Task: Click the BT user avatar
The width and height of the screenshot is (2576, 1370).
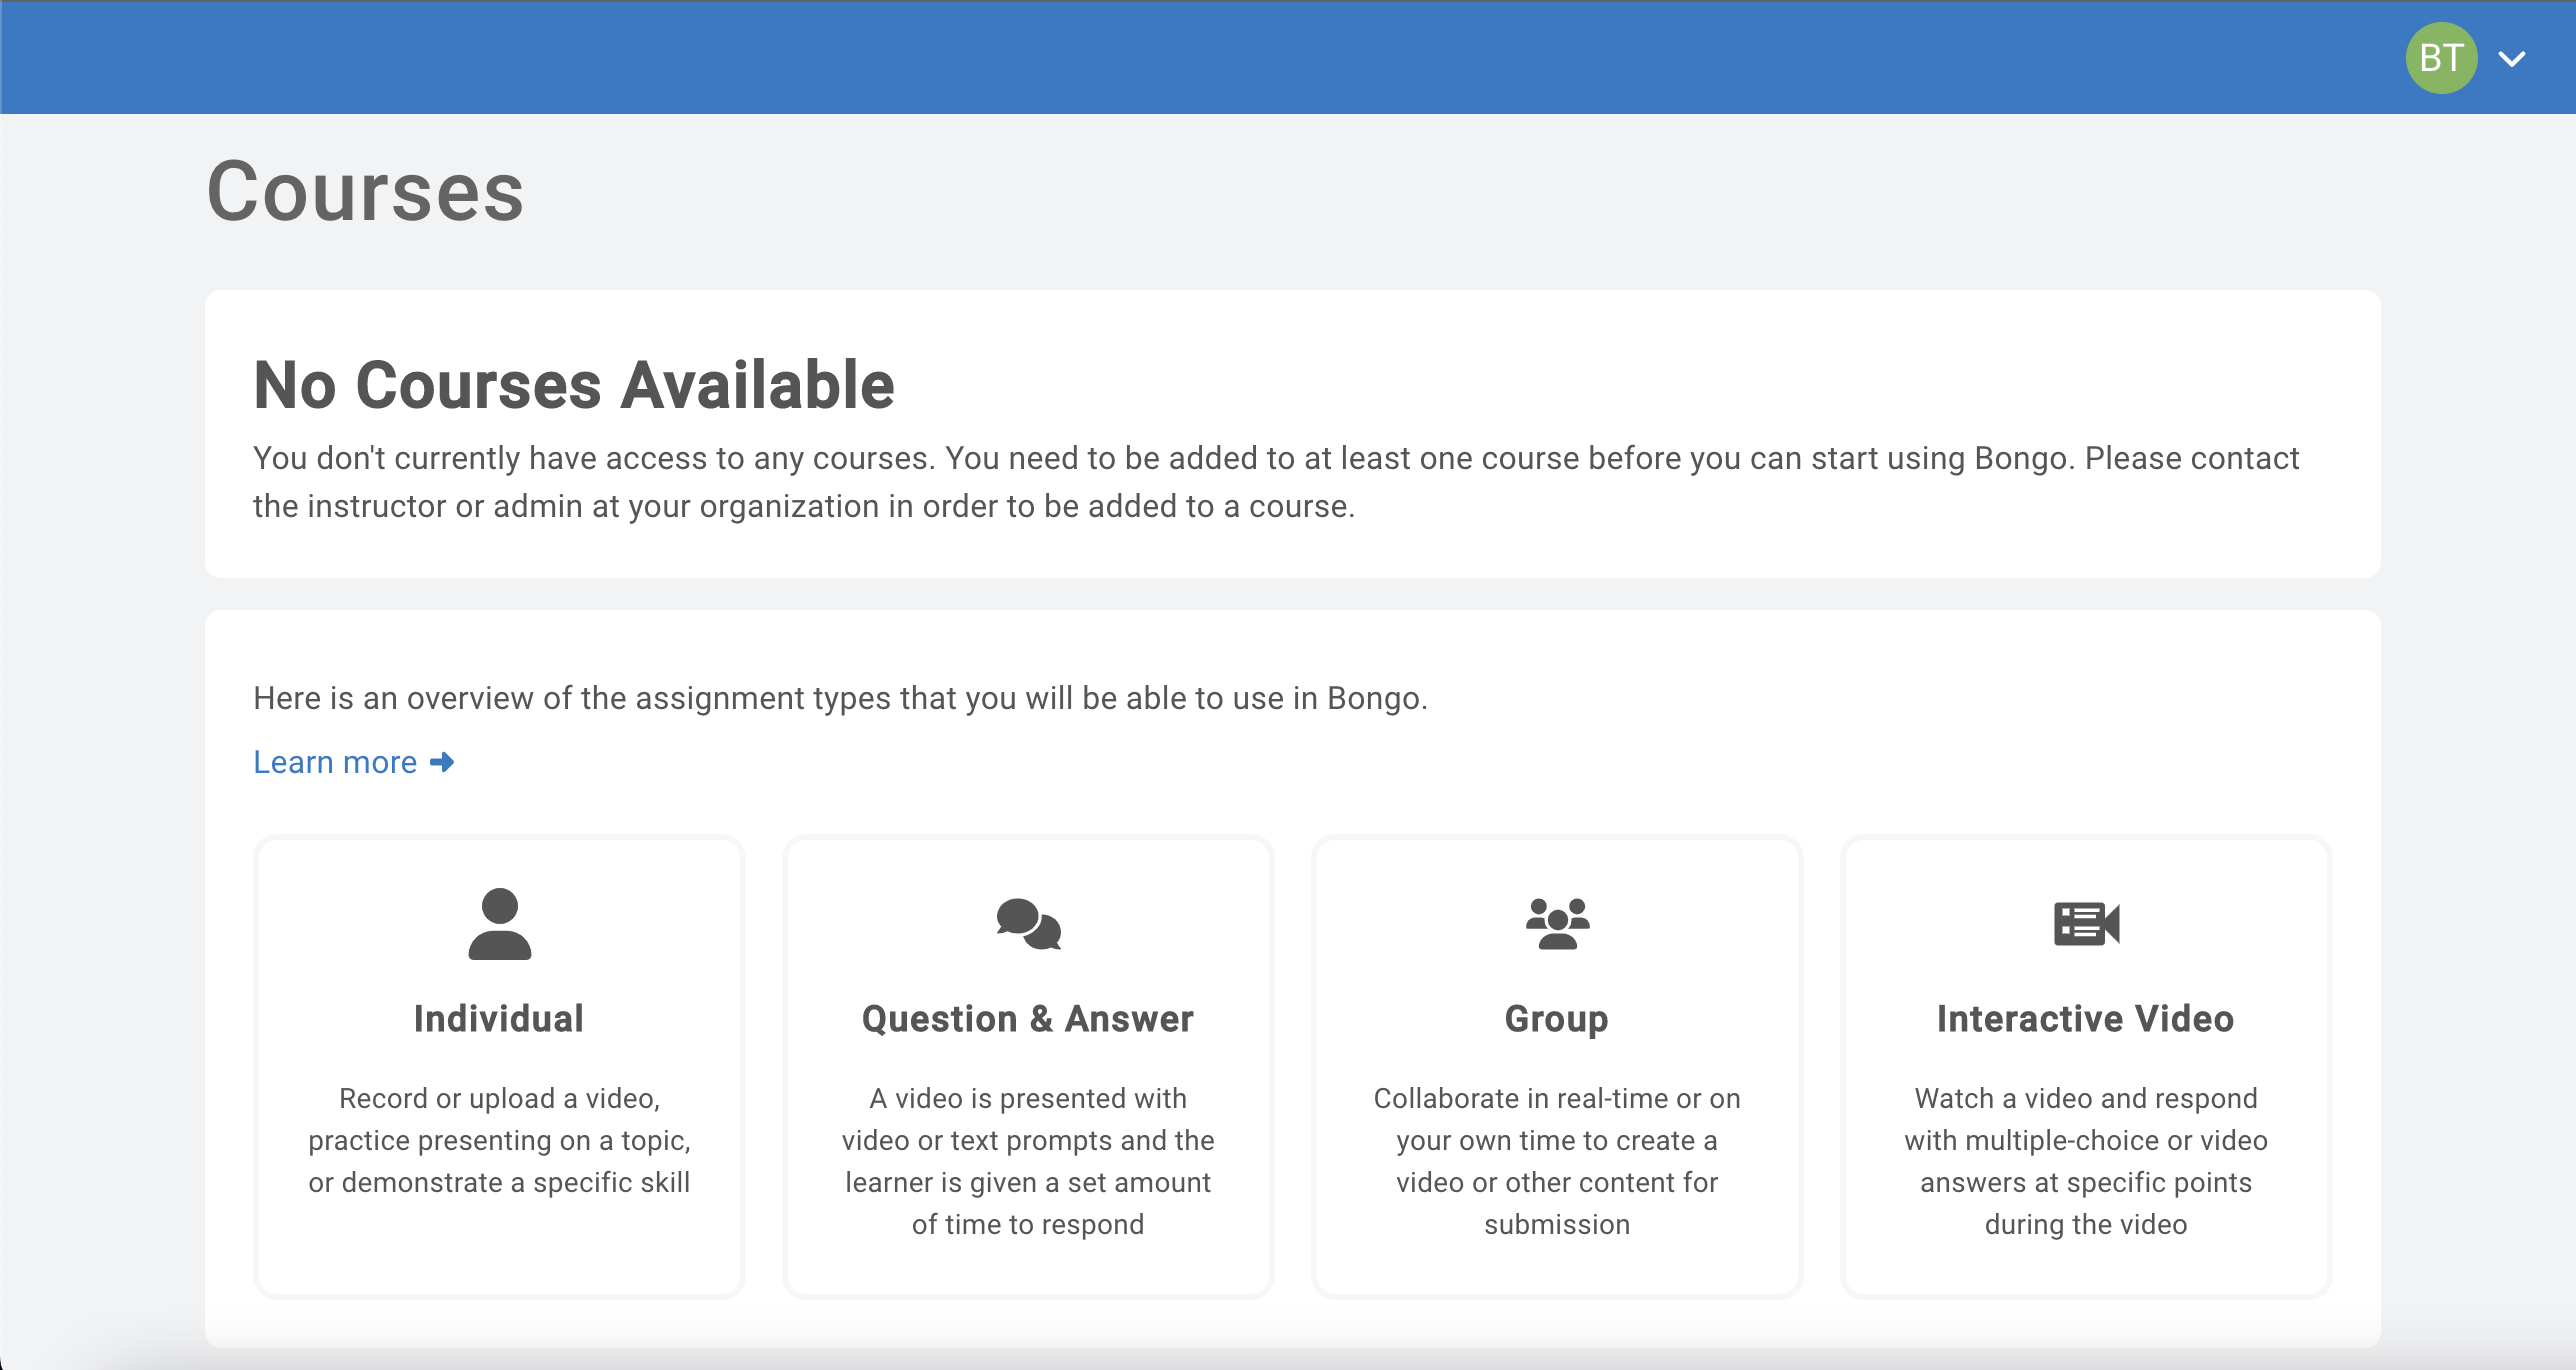Action: pos(2440,58)
